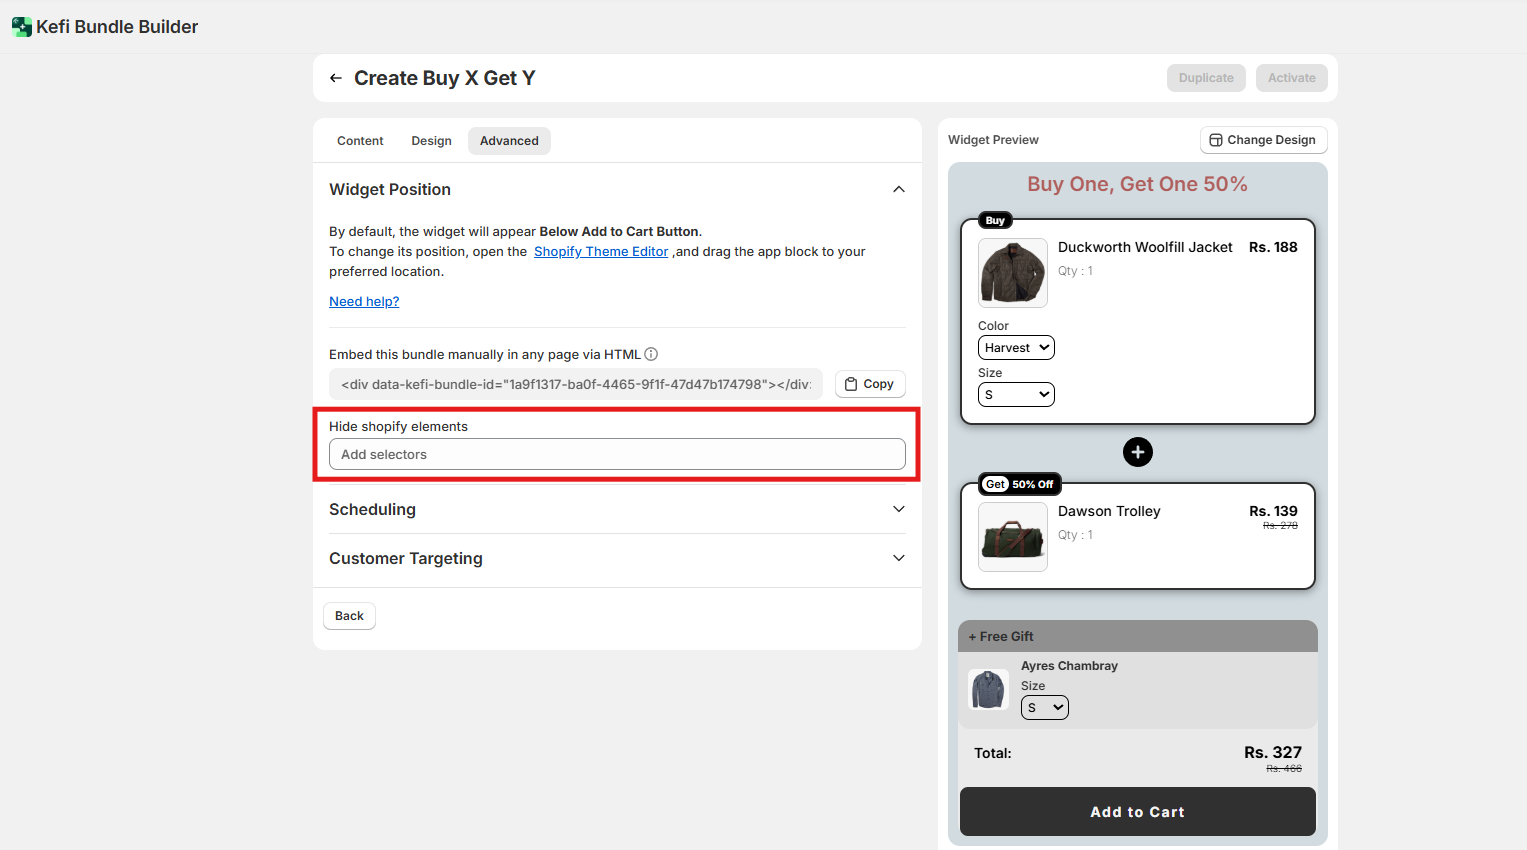
Task: Click the info icon next to HTML
Action: click(651, 354)
